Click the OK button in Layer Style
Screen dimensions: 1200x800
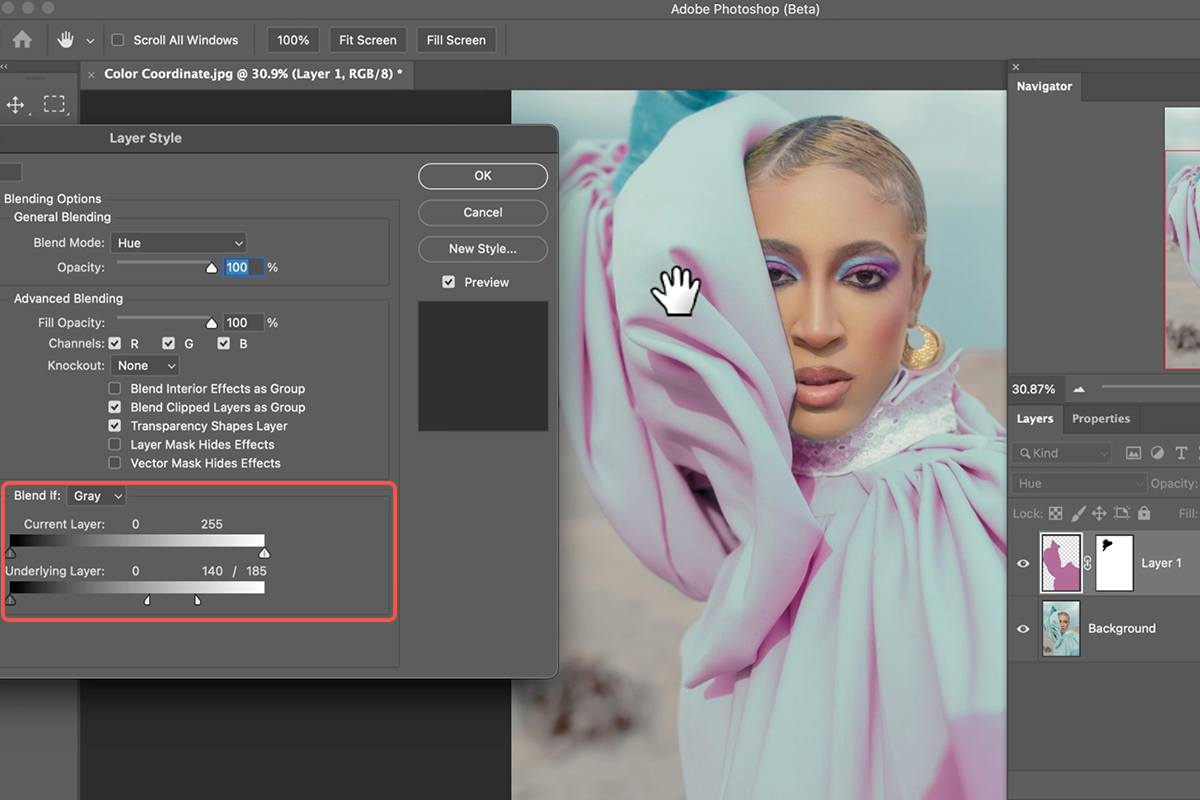pyautogui.click(x=482, y=176)
